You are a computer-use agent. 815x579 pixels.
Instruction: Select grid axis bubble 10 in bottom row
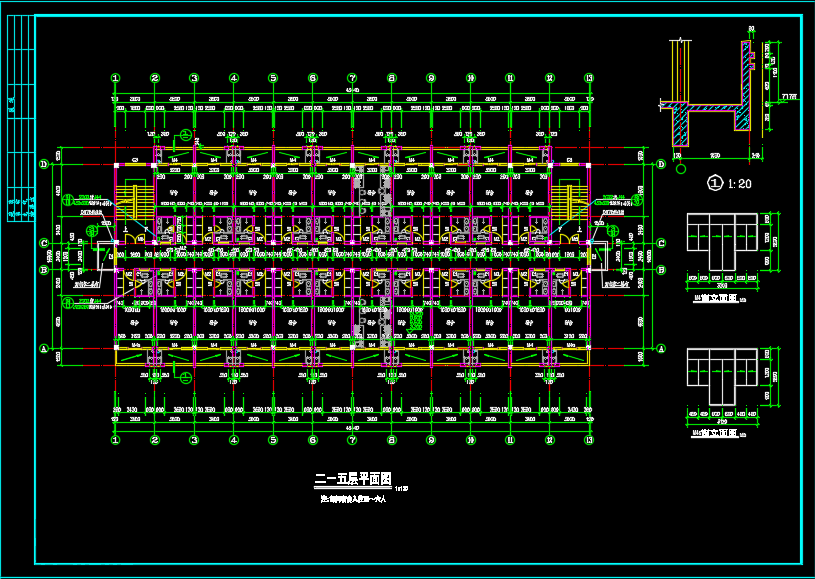471,439
